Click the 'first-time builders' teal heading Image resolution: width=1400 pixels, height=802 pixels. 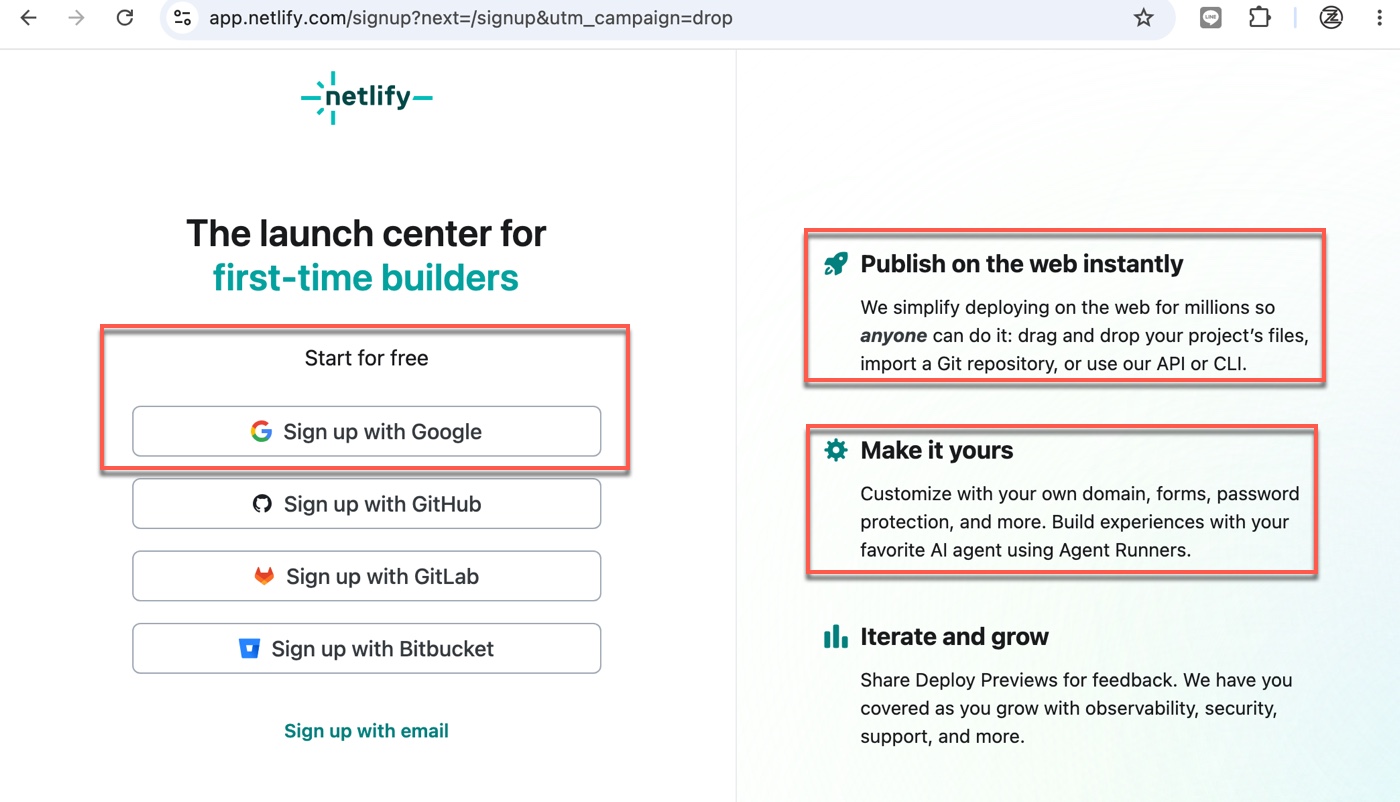(367, 278)
